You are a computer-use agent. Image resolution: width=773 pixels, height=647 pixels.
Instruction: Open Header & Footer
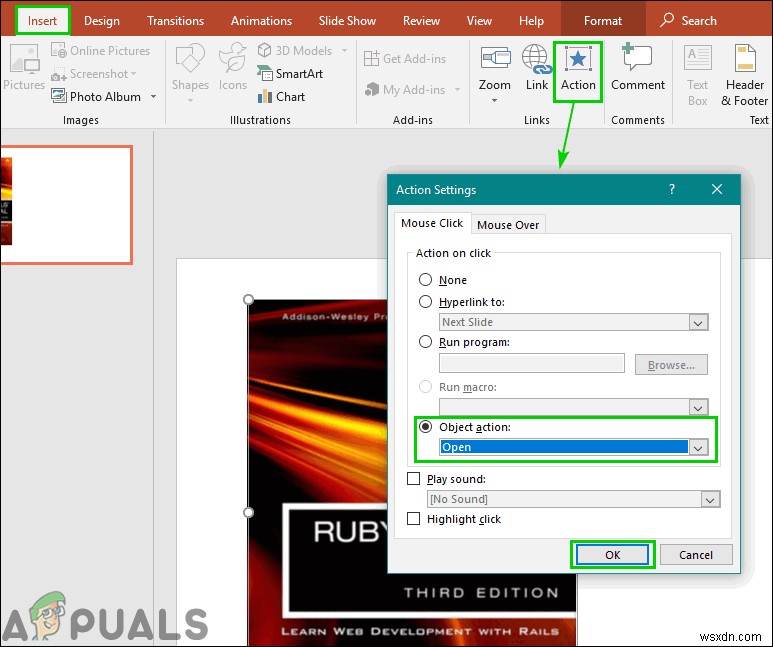pyautogui.click(x=744, y=75)
